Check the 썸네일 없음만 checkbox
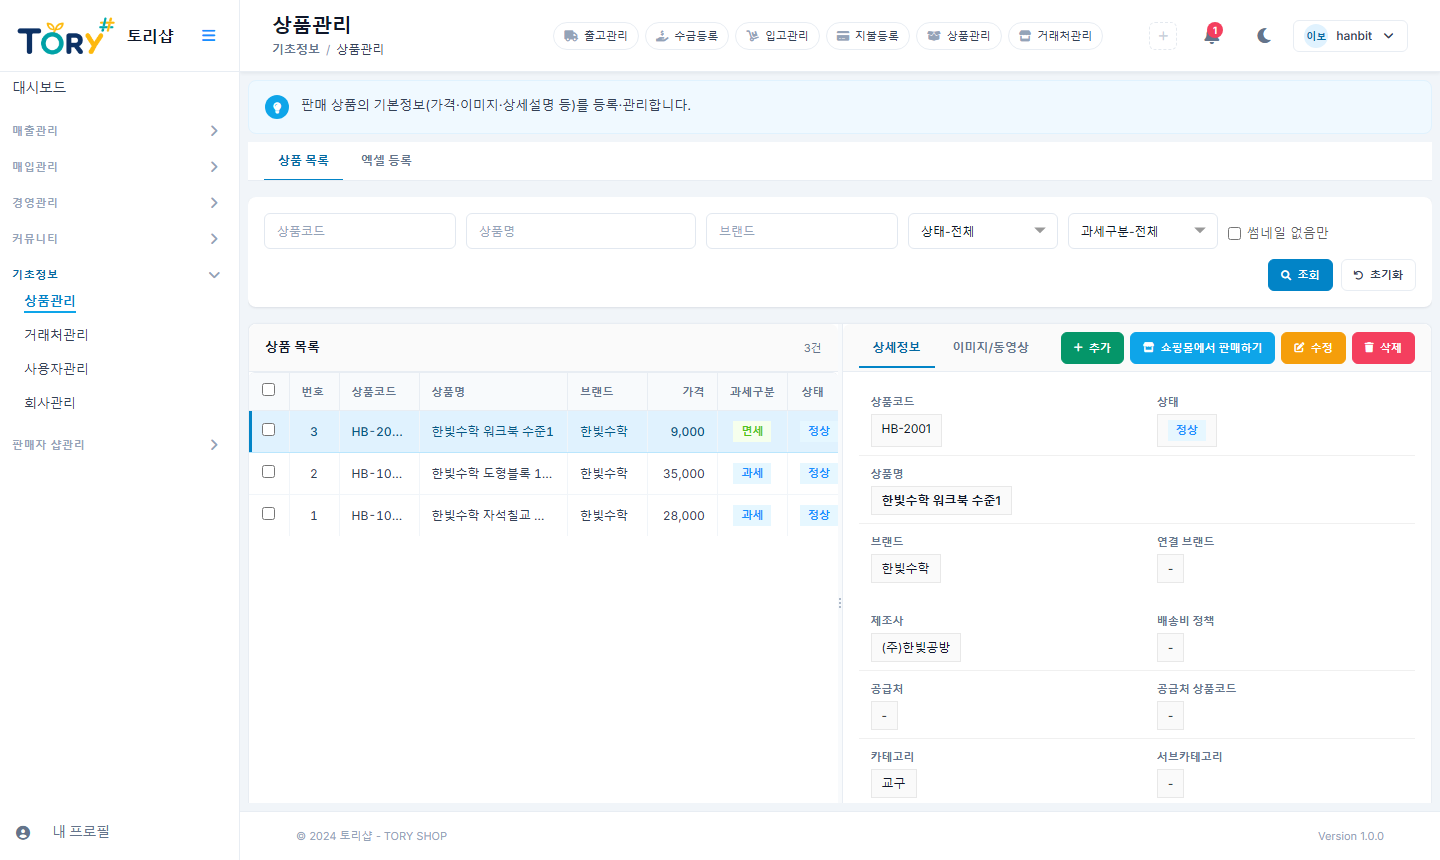 pyautogui.click(x=1234, y=233)
